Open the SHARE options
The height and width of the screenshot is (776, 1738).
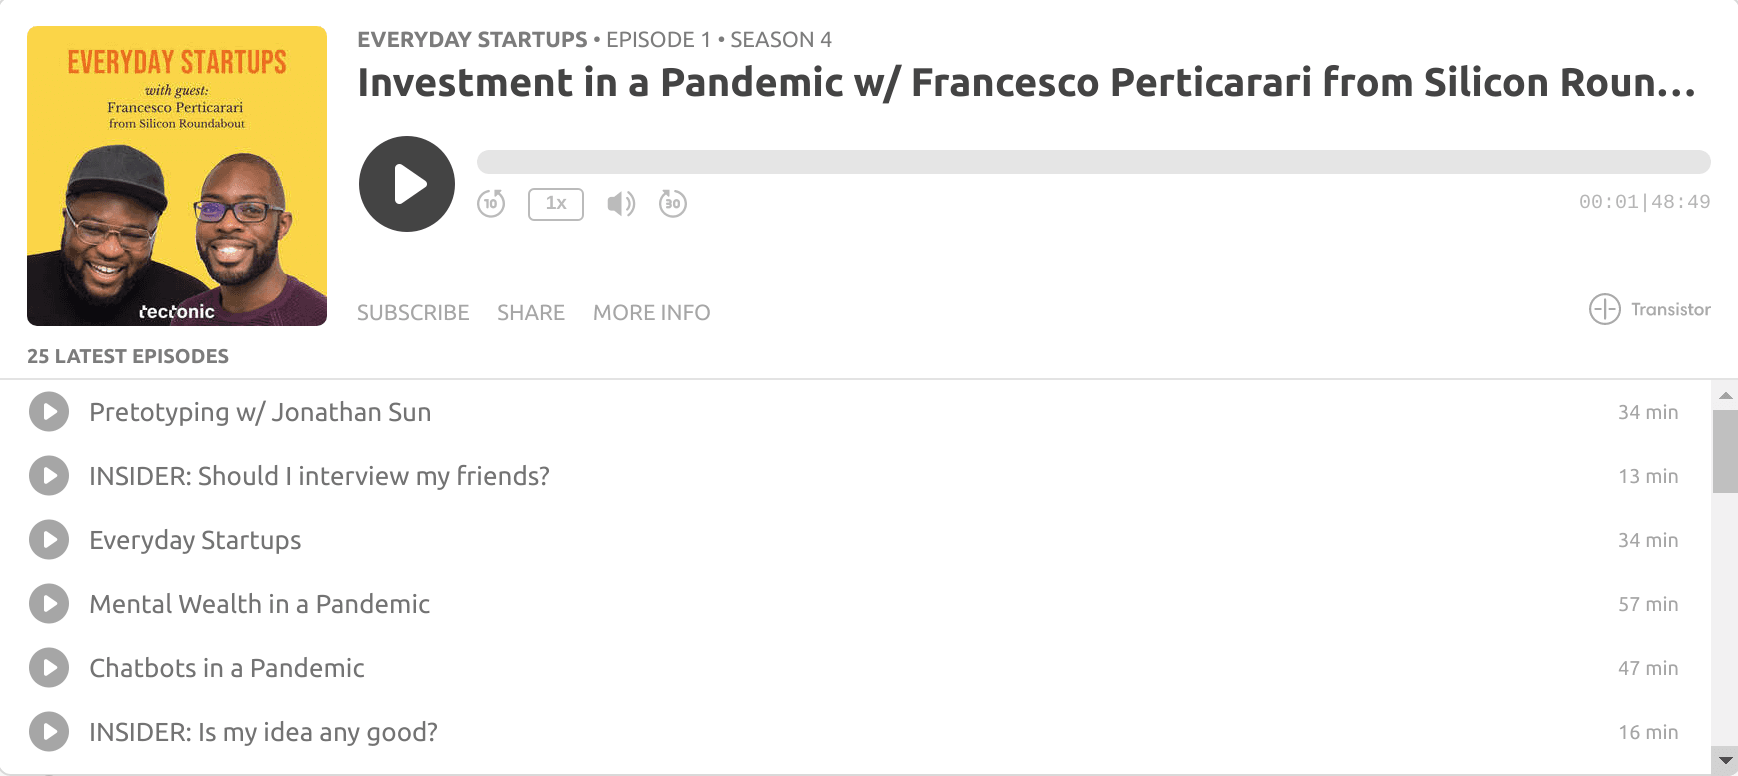pyautogui.click(x=530, y=312)
